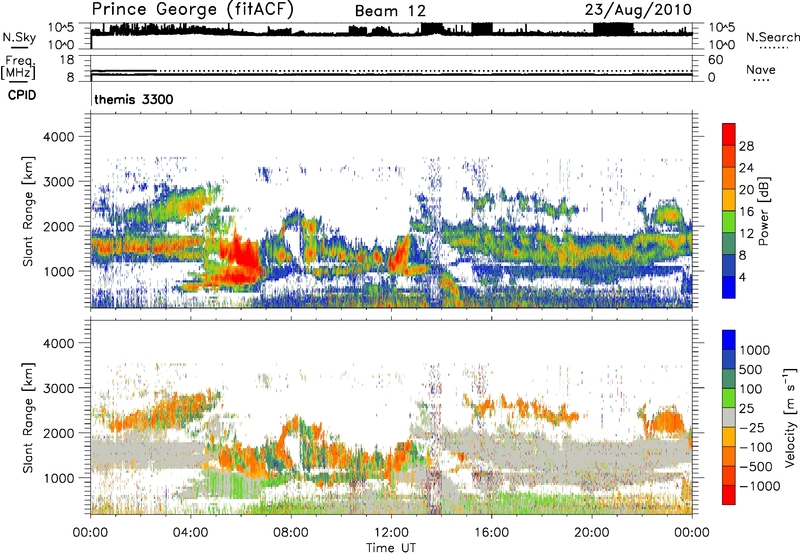Click the "20" power colorbar label

pyautogui.click(x=746, y=190)
